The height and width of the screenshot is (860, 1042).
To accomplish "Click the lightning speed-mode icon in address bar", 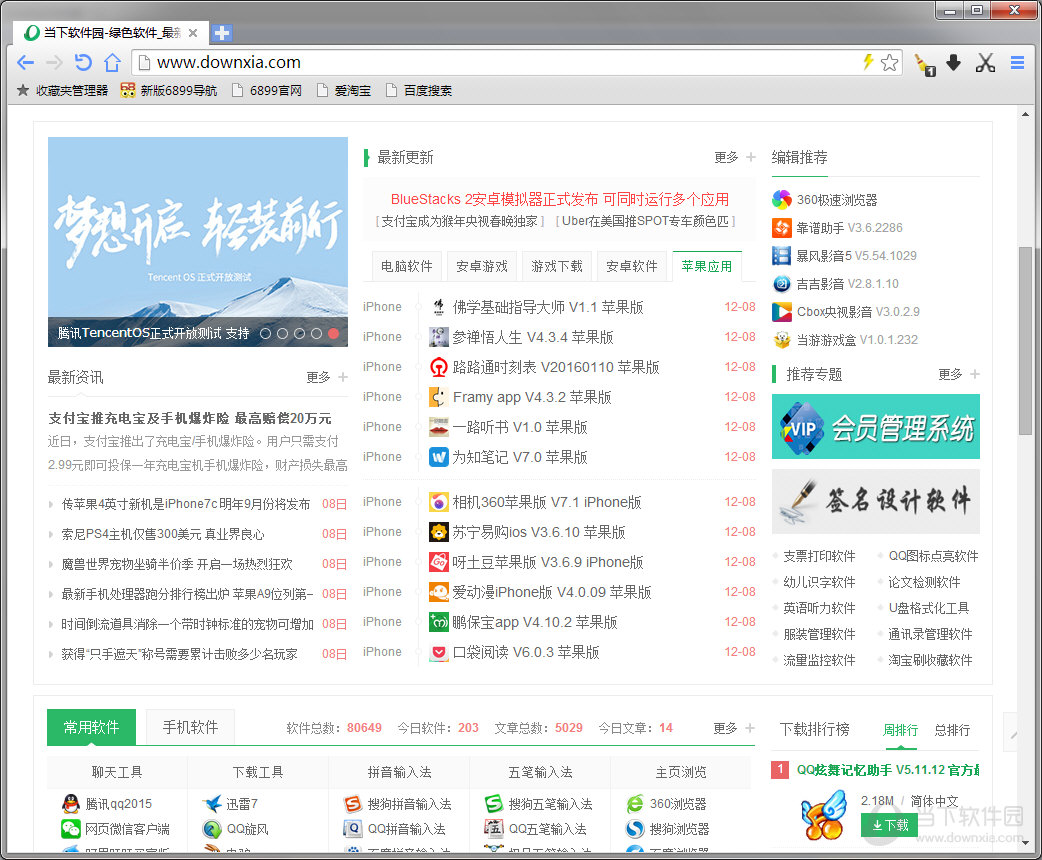I will pyautogui.click(x=868, y=62).
